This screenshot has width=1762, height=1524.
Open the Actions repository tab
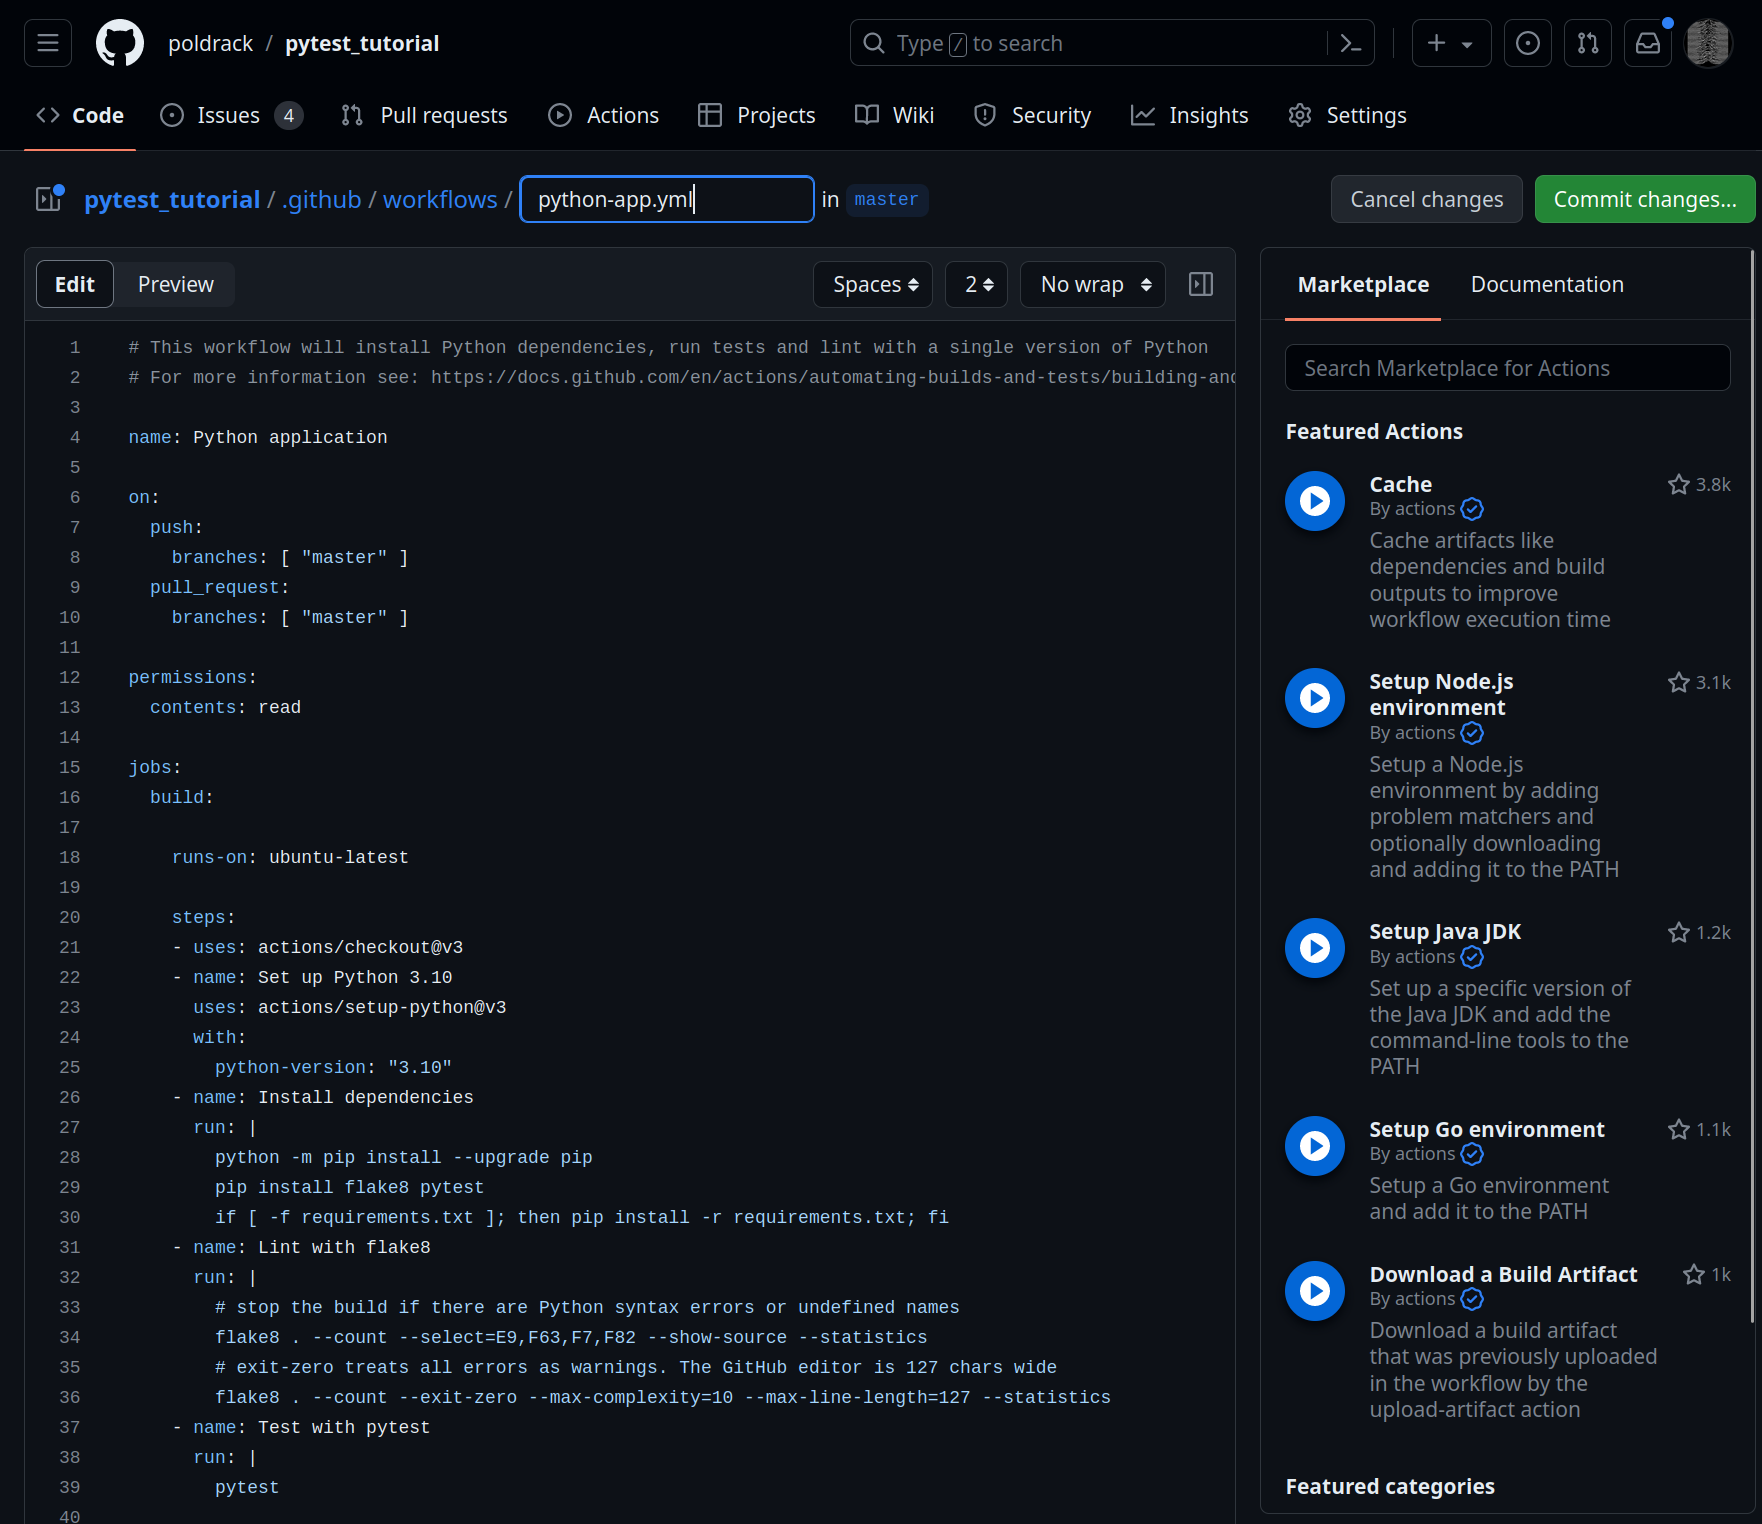click(603, 116)
